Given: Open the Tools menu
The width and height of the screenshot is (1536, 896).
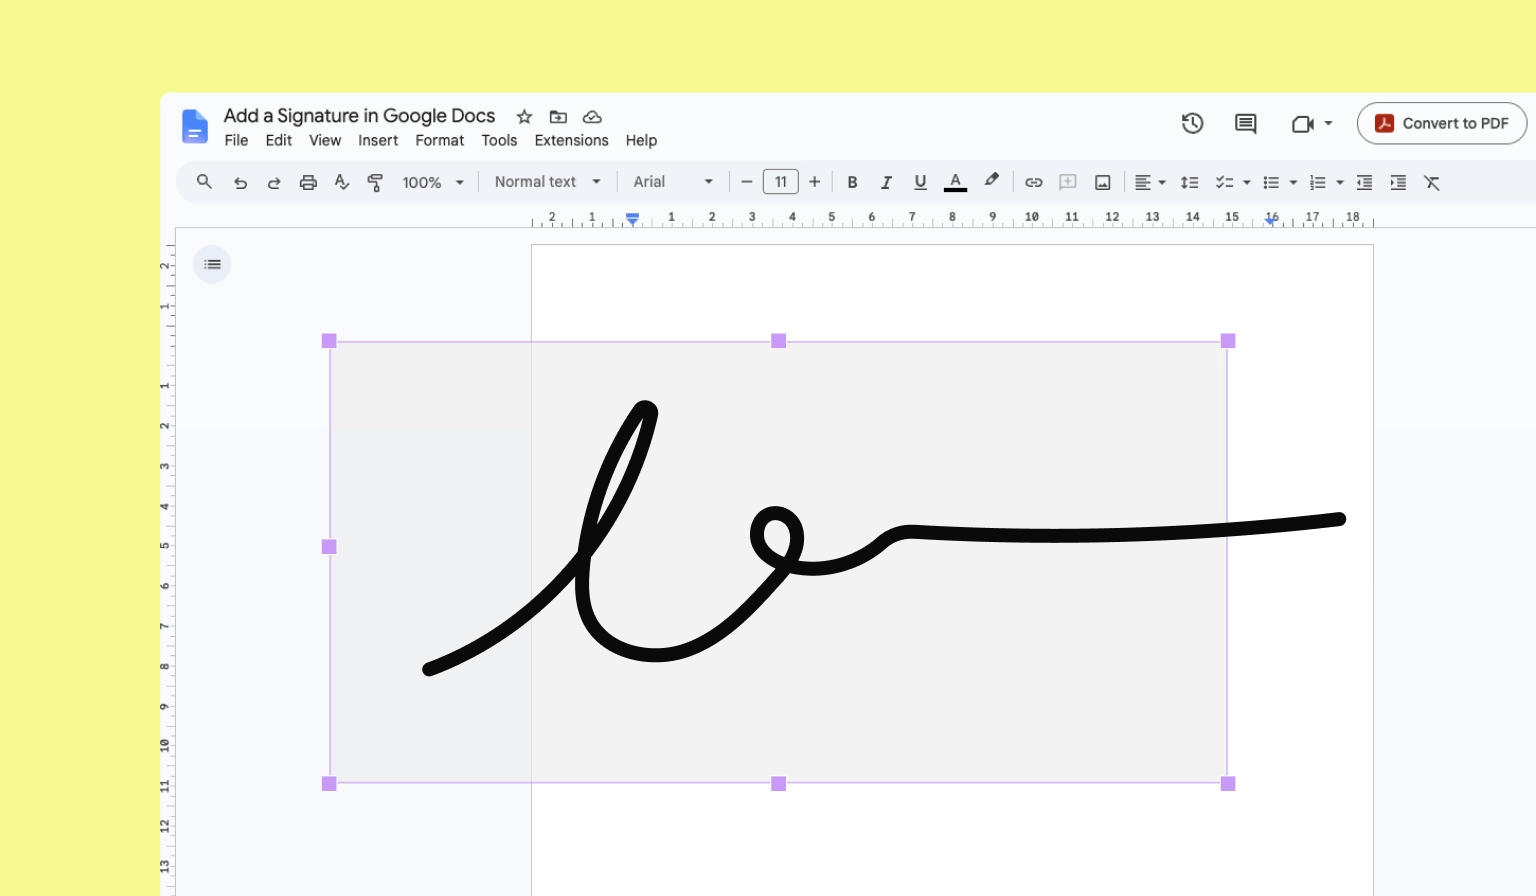Looking at the screenshot, I should (x=499, y=141).
